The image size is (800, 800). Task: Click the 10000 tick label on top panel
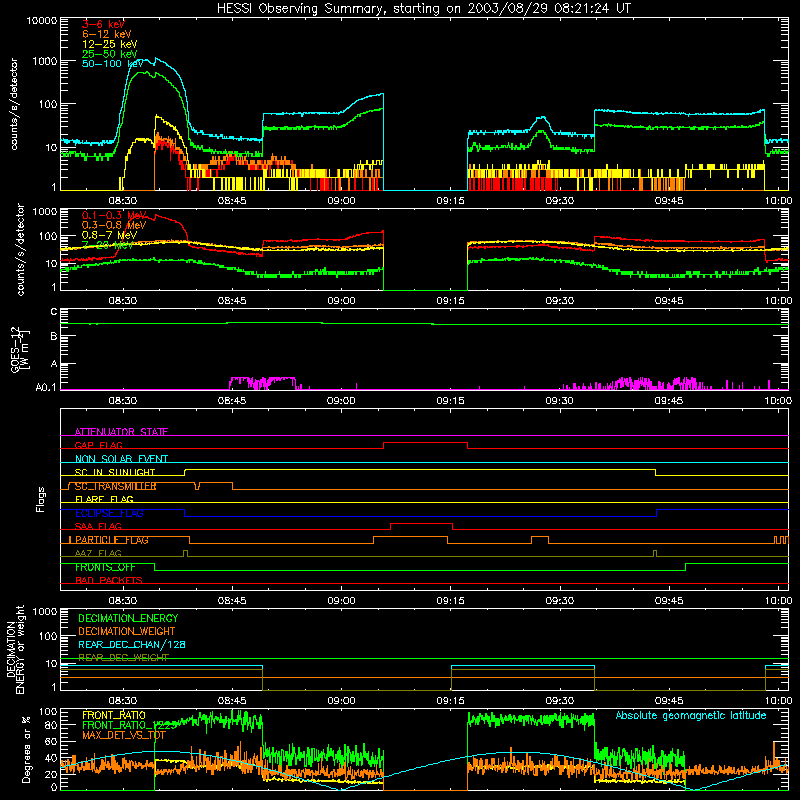[x=42, y=21]
